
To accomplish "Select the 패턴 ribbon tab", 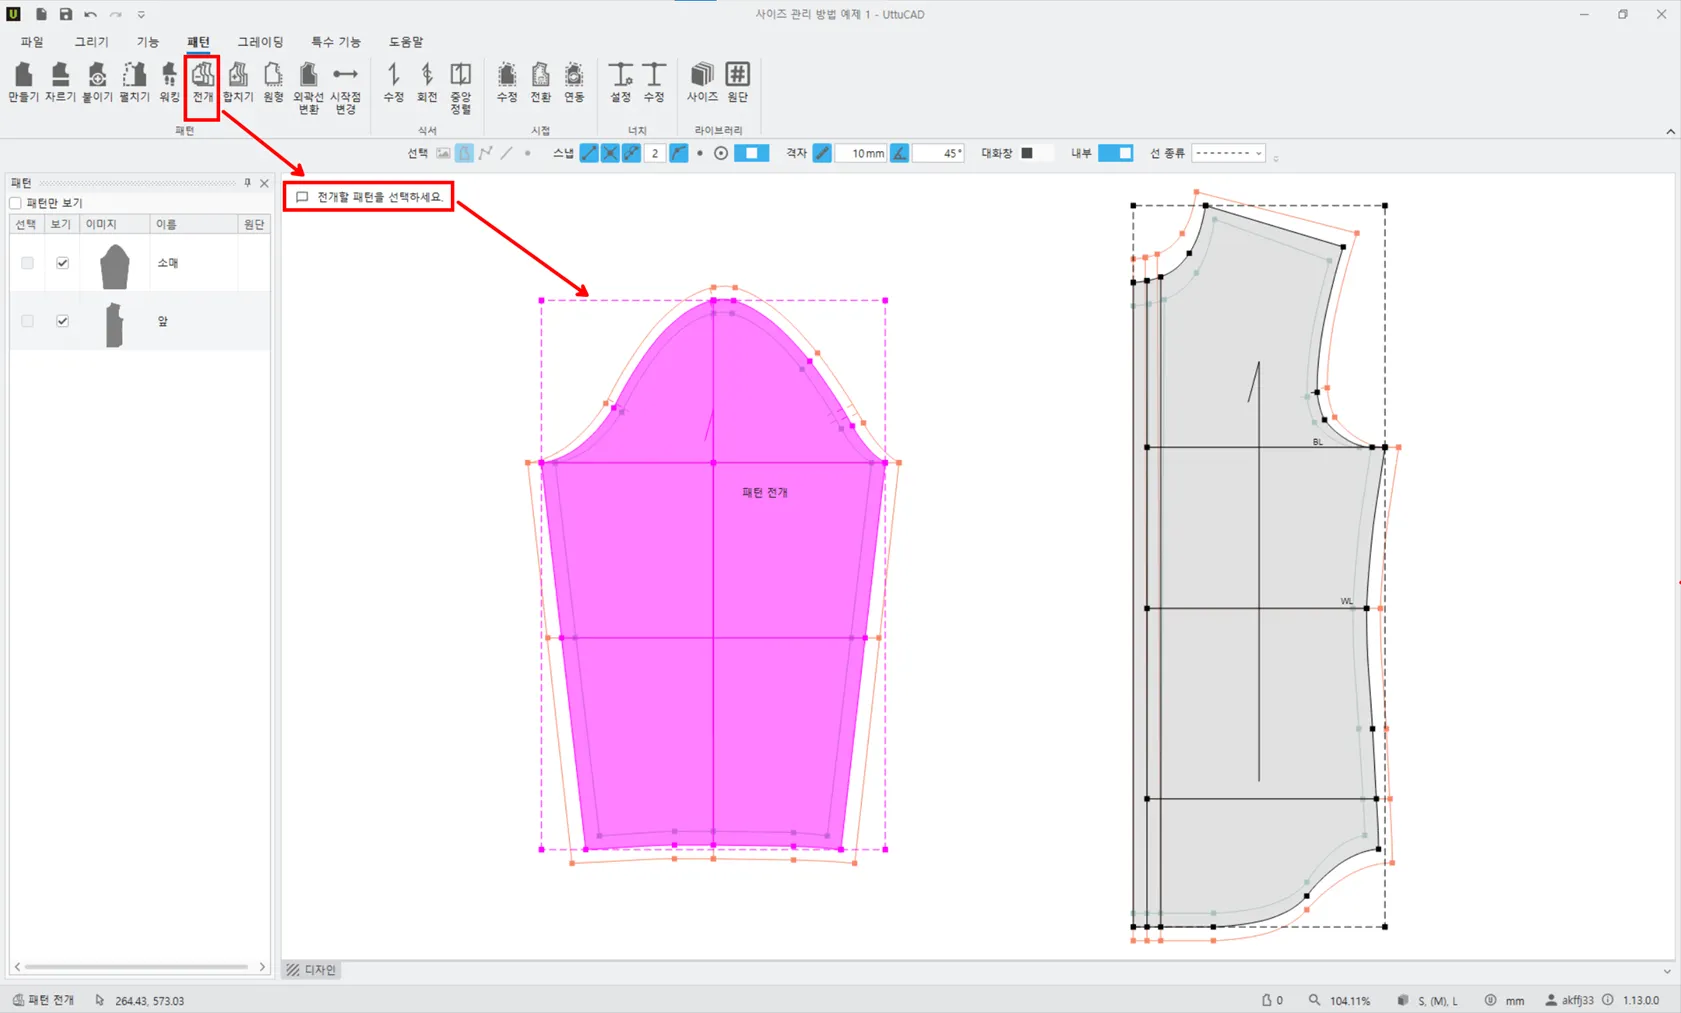I will 198,42.
